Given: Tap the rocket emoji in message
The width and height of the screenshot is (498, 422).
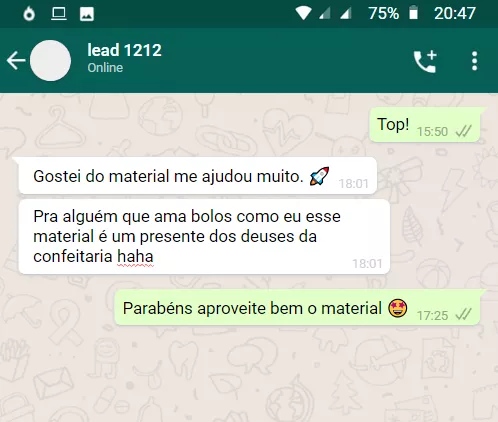Looking at the screenshot, I should (319, 176).
